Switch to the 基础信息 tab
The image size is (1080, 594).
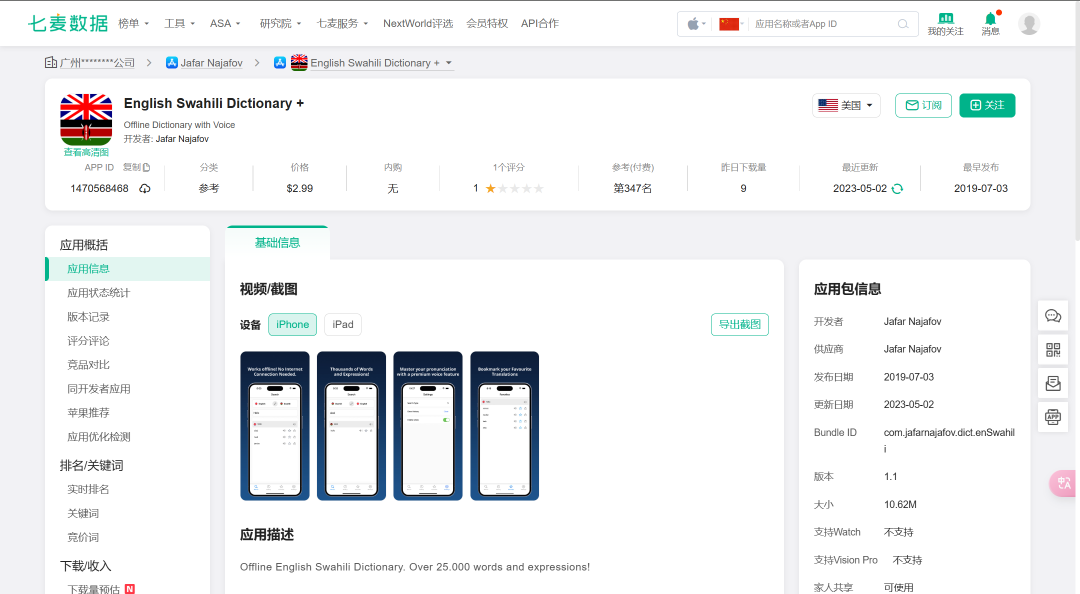277,243
